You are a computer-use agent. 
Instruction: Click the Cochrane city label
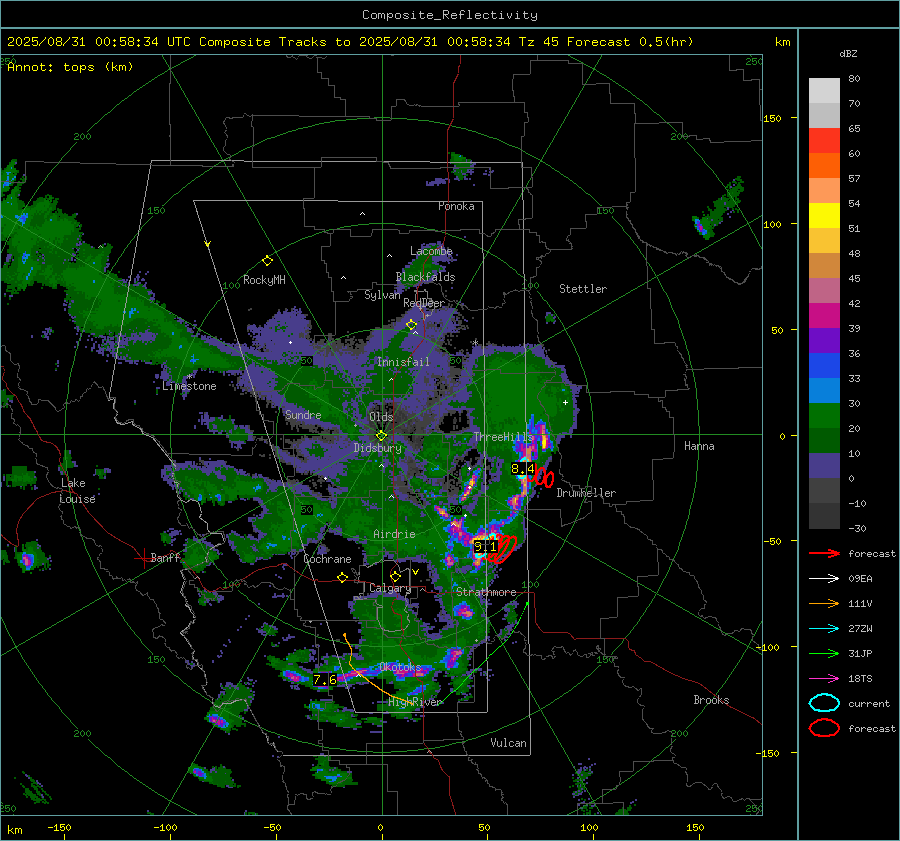click(x=327, y=559)
